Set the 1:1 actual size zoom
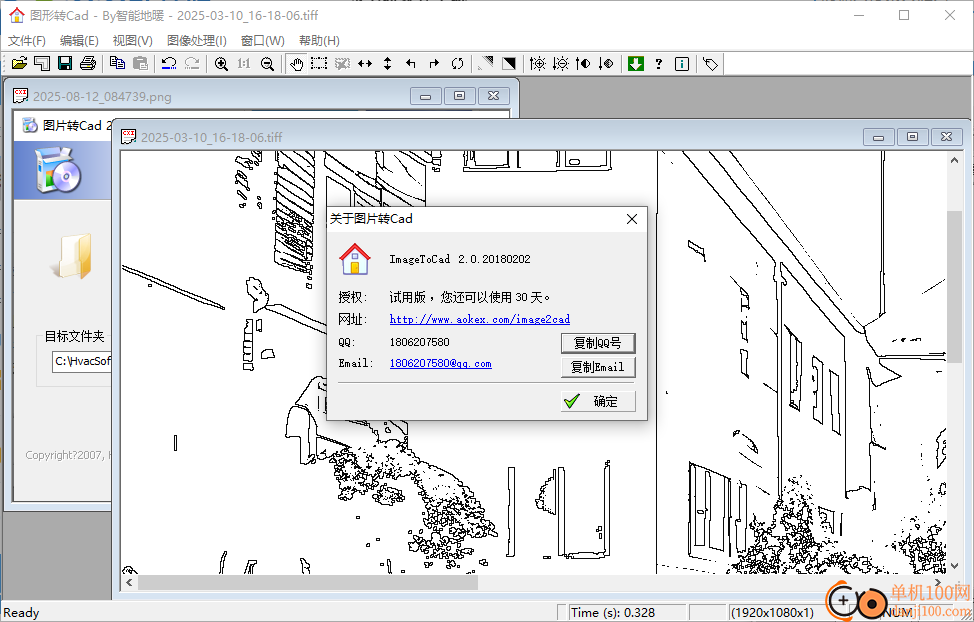This screenshot has width=974, height=622. tap(244, 63)
